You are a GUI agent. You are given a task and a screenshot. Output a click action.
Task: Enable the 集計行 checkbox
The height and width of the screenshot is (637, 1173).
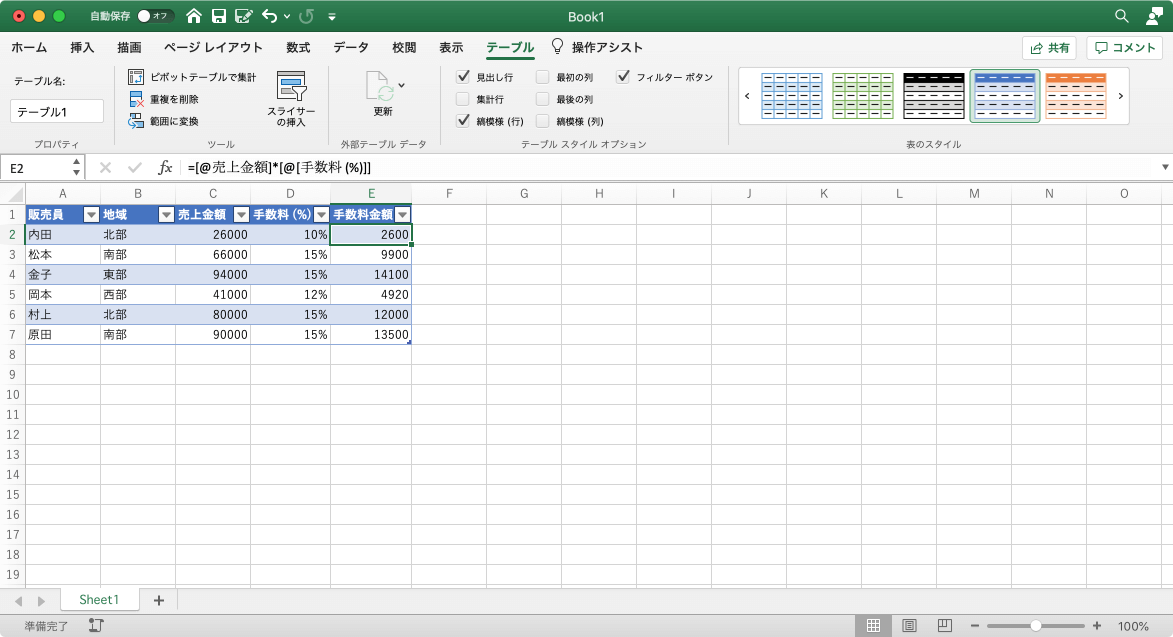click(x=463, y=99)
